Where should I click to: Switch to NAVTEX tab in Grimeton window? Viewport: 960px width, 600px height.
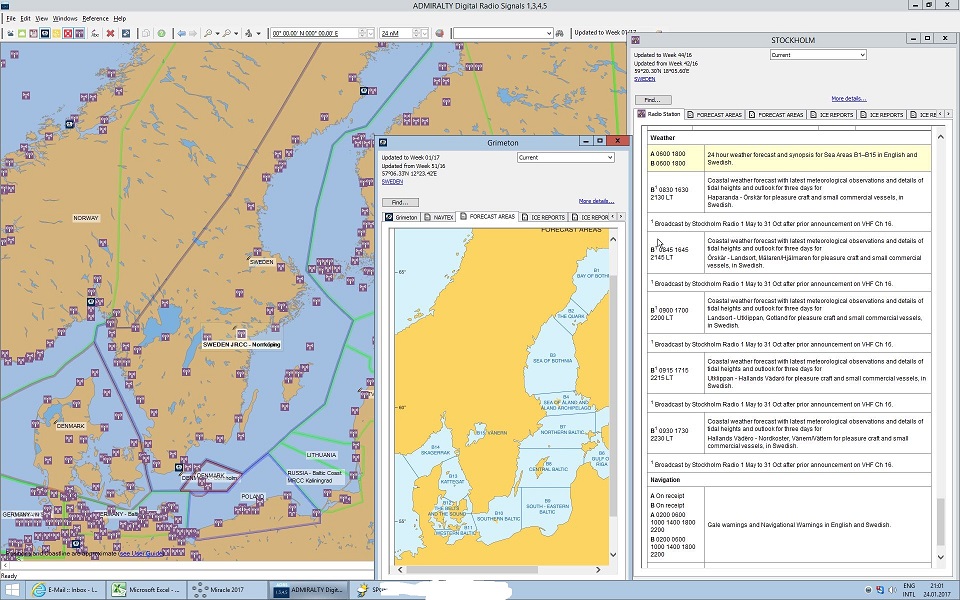(439, 217)
